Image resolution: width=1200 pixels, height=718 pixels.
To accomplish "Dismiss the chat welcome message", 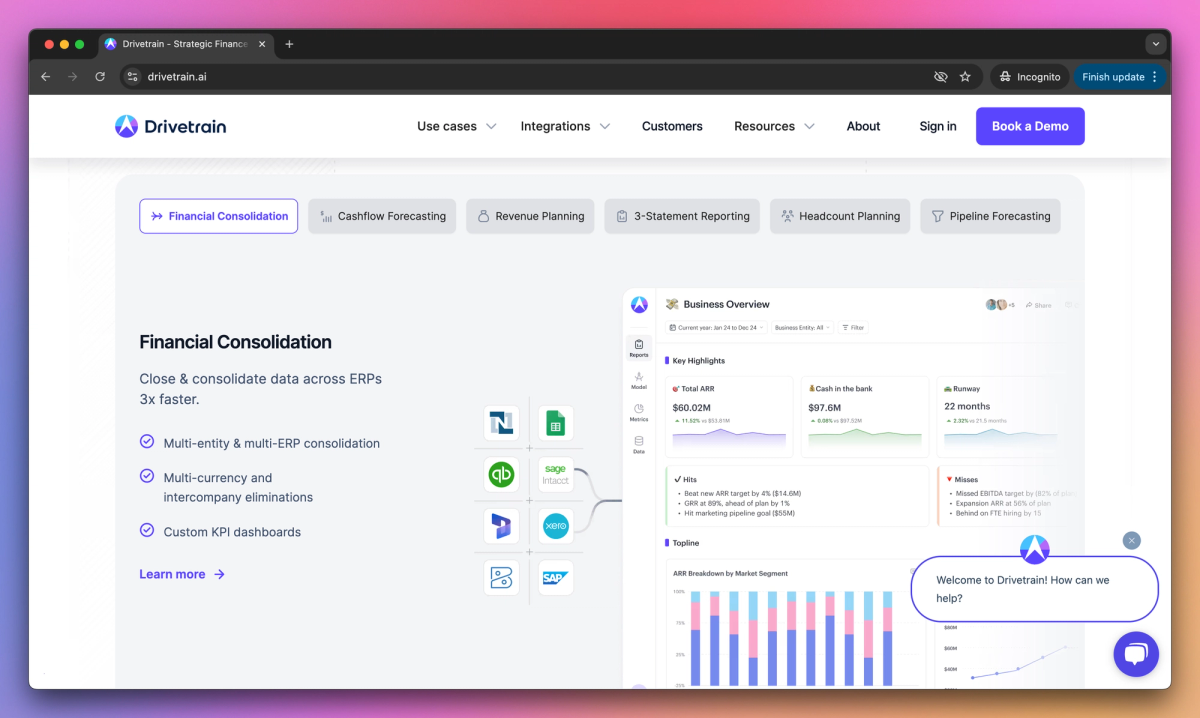I will [1131, 540].
